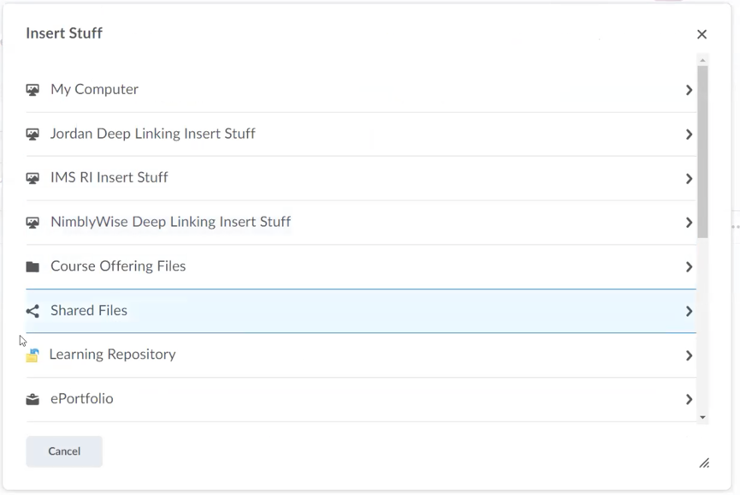Click the Cancel button

pos(64,451)
